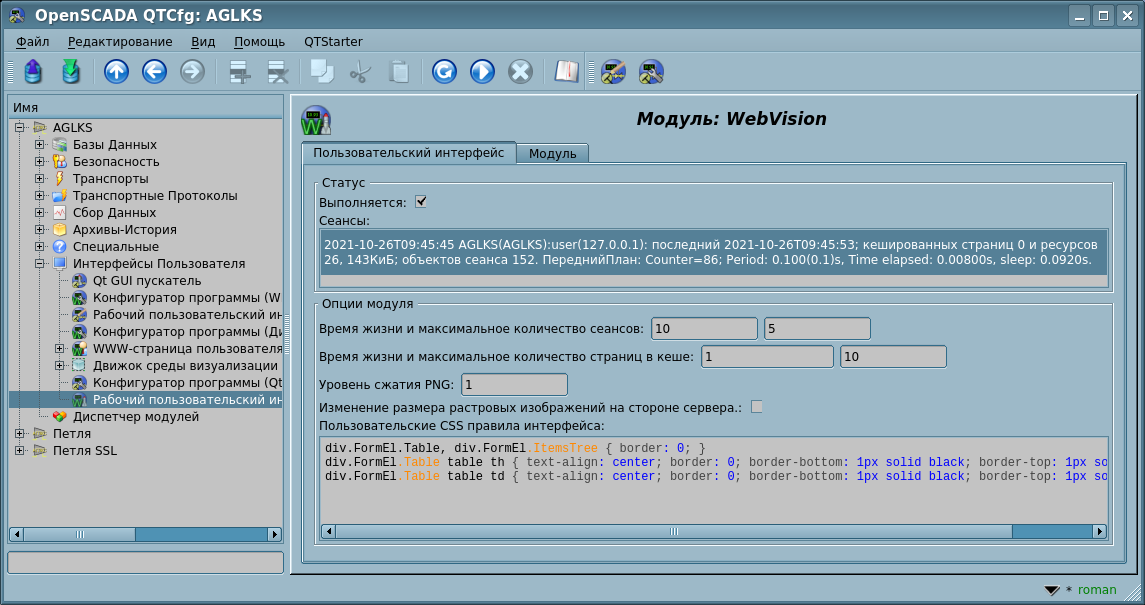The image size is (1145, 605).
Task: Click the WebVision module icon beside the title
Action: [x=316, y=120]
